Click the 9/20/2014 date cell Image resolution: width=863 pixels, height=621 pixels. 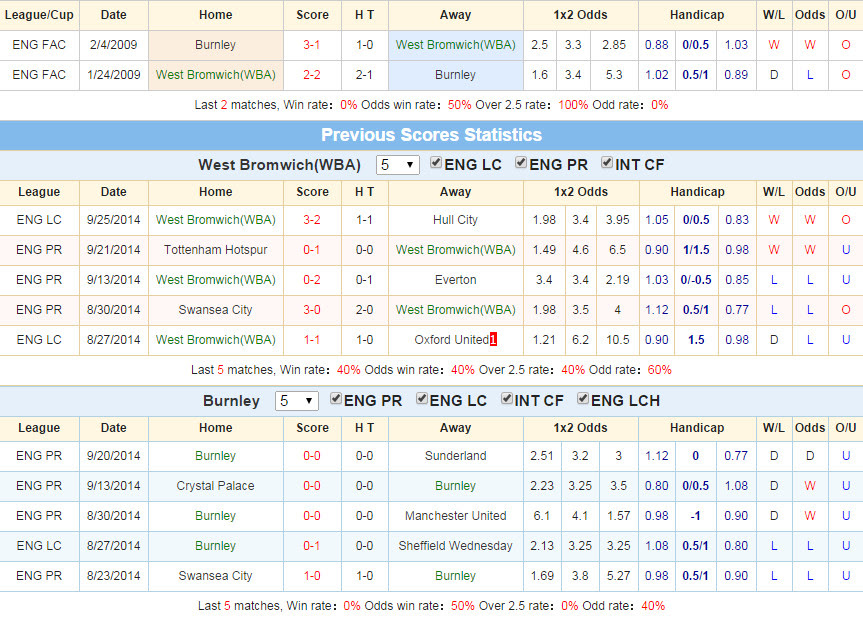[x=113, y=456]
